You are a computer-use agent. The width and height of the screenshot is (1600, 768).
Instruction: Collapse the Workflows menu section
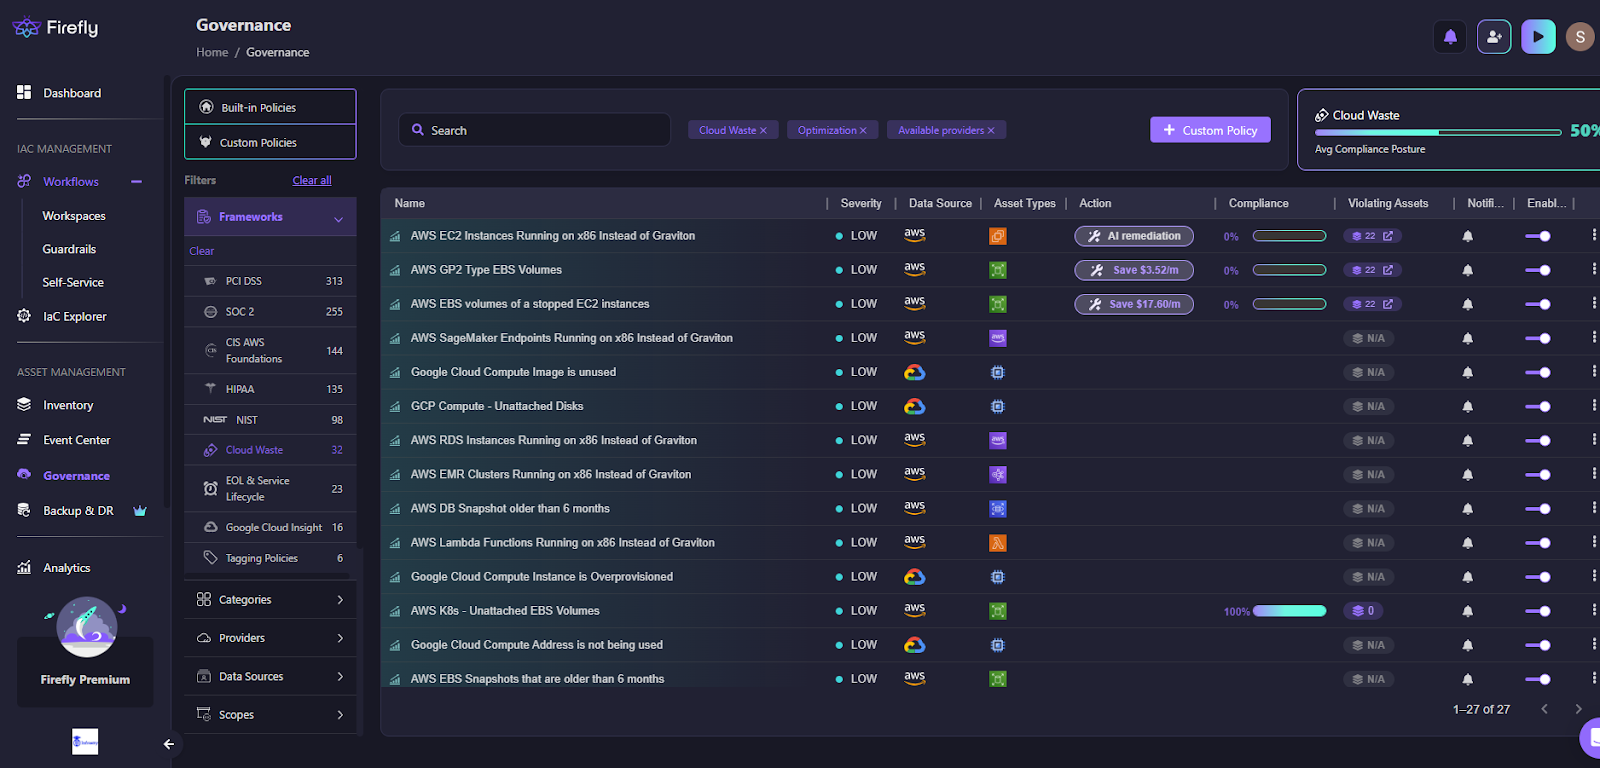136,182
